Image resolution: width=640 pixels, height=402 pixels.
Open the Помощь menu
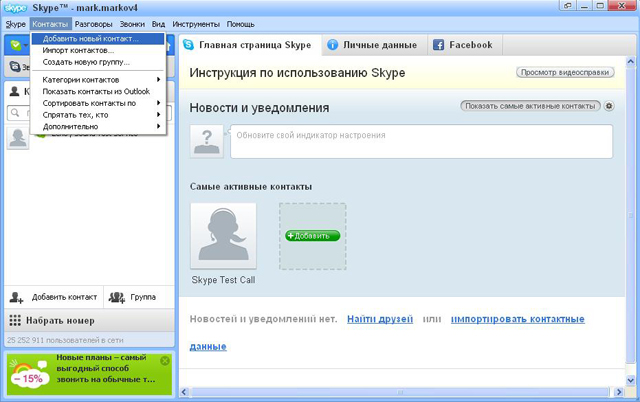241,24
